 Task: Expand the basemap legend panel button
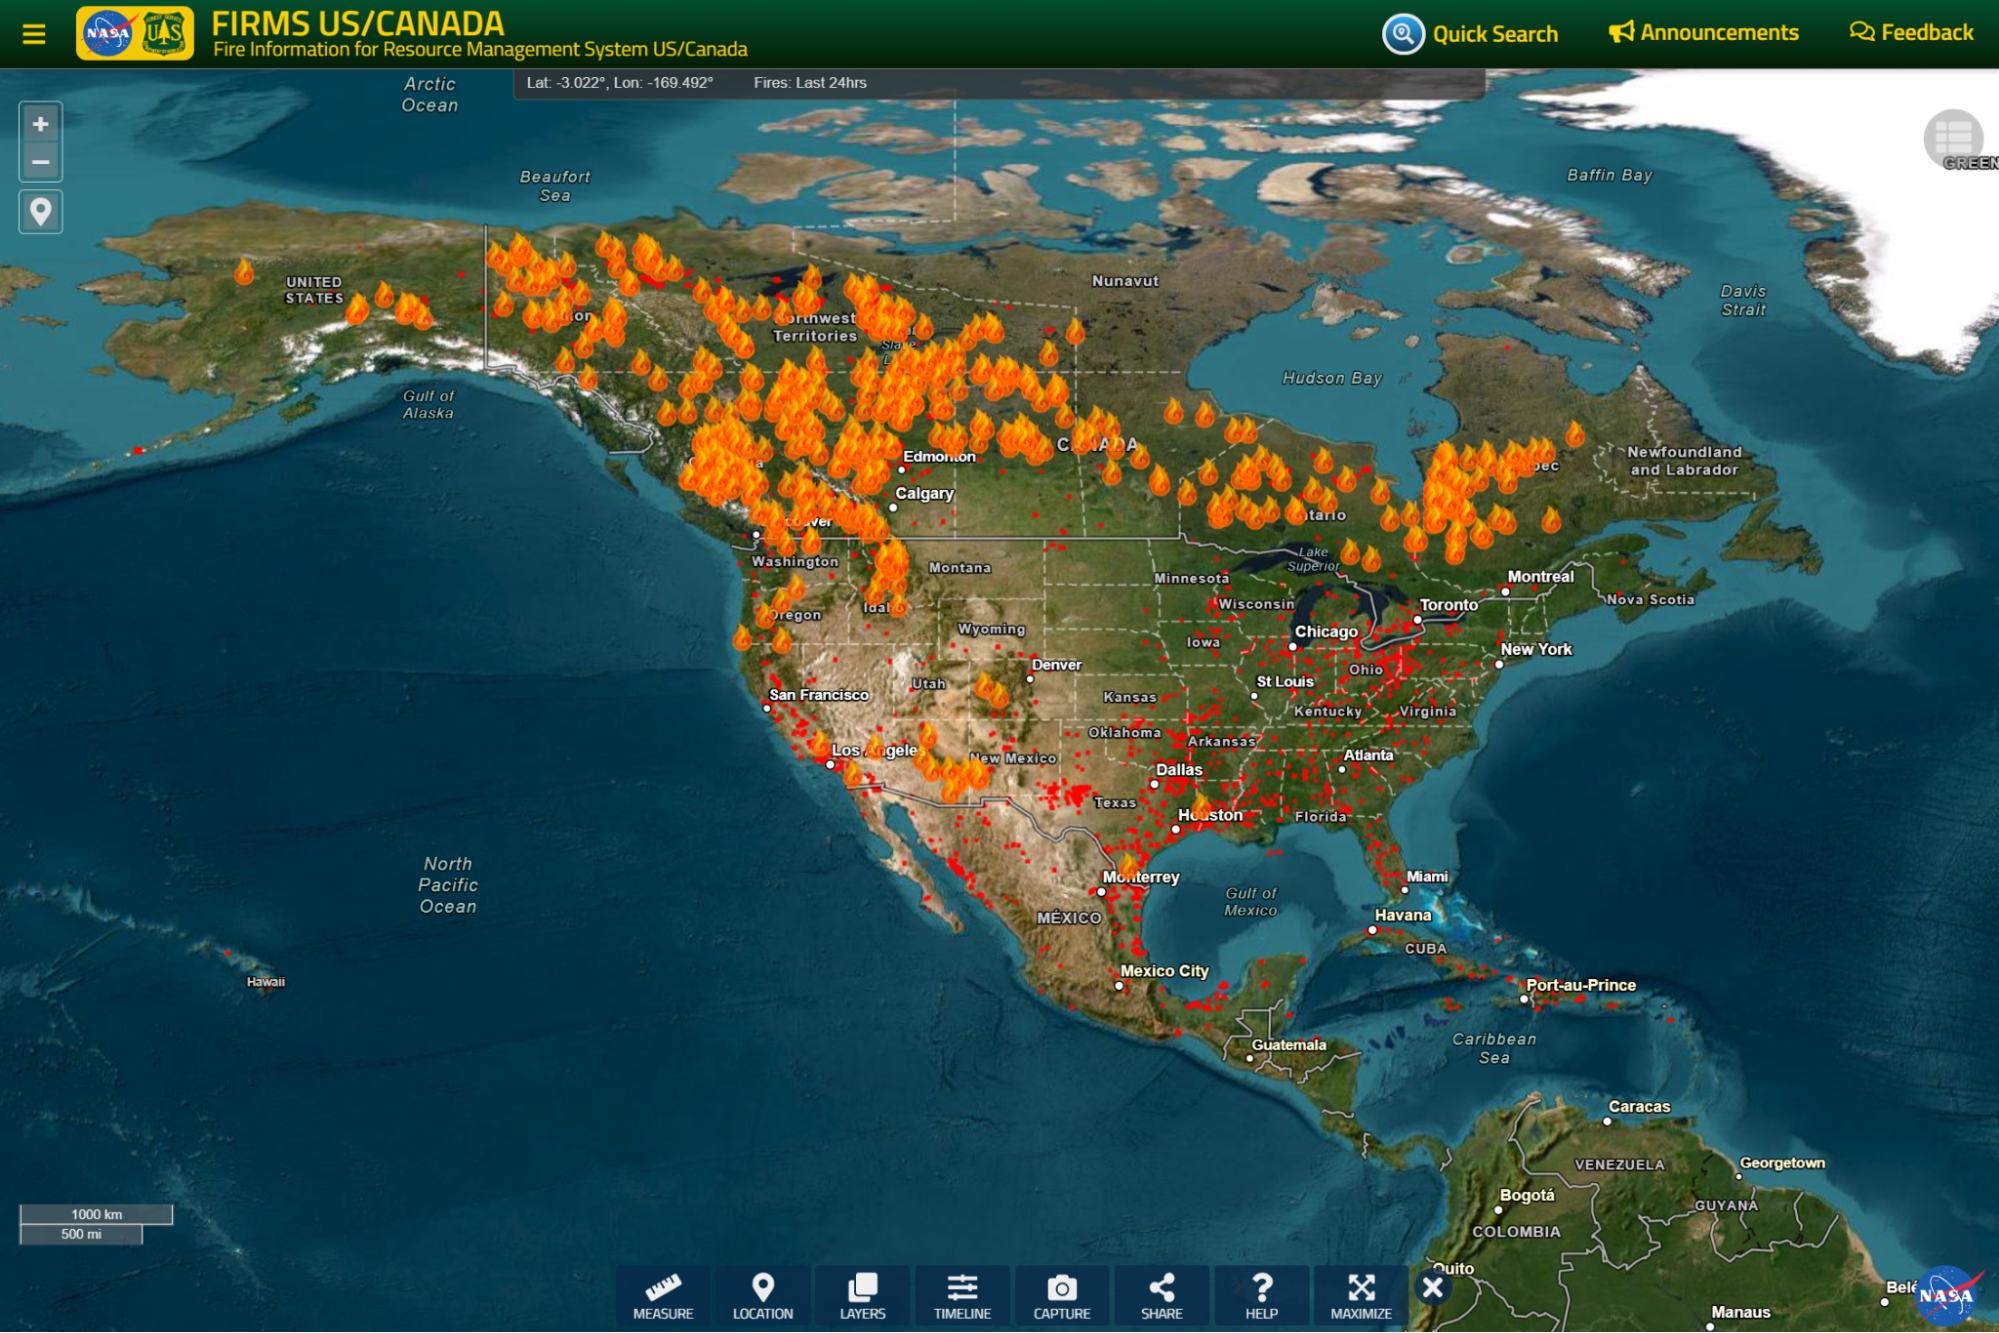[1952, 138]
